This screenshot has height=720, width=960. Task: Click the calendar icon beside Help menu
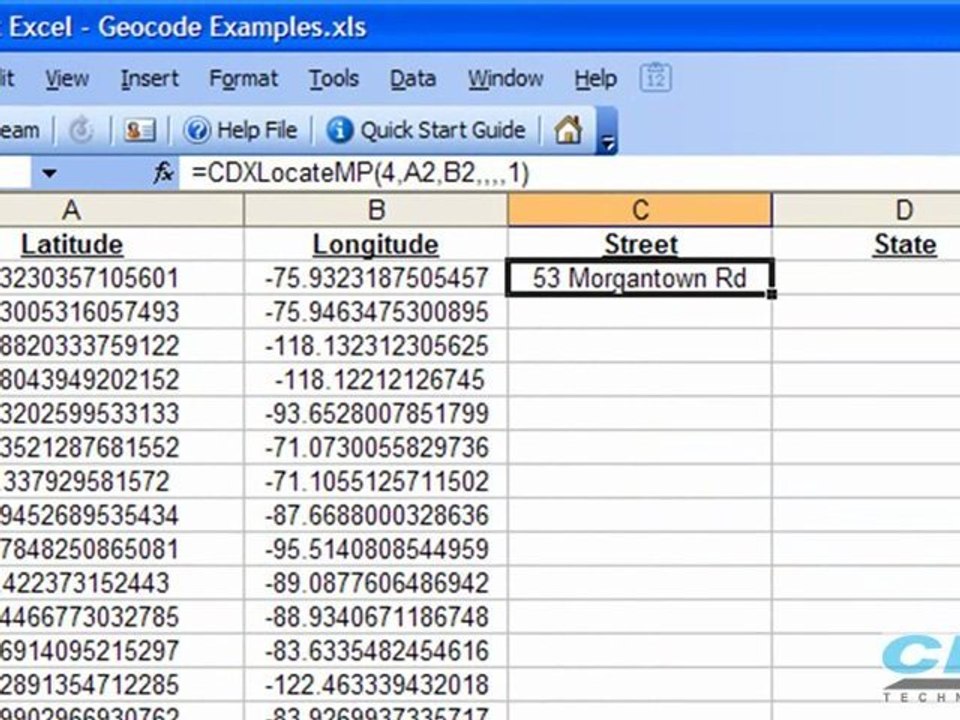click(655, 78)
